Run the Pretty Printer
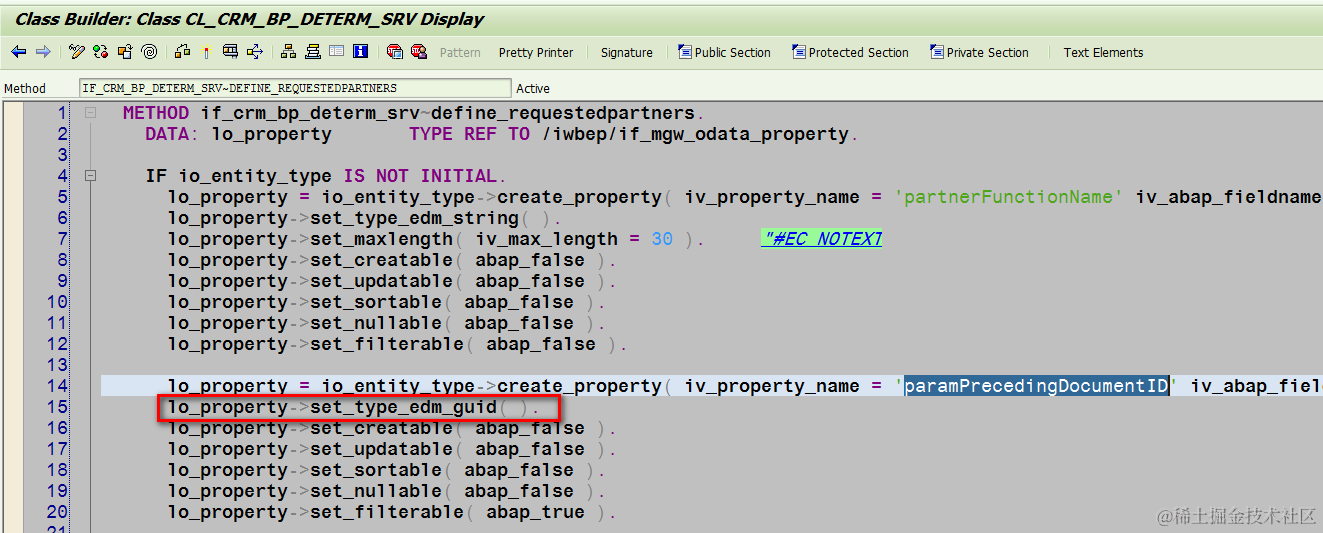This screenshot has height=533, width=1323. pos(536,53)
